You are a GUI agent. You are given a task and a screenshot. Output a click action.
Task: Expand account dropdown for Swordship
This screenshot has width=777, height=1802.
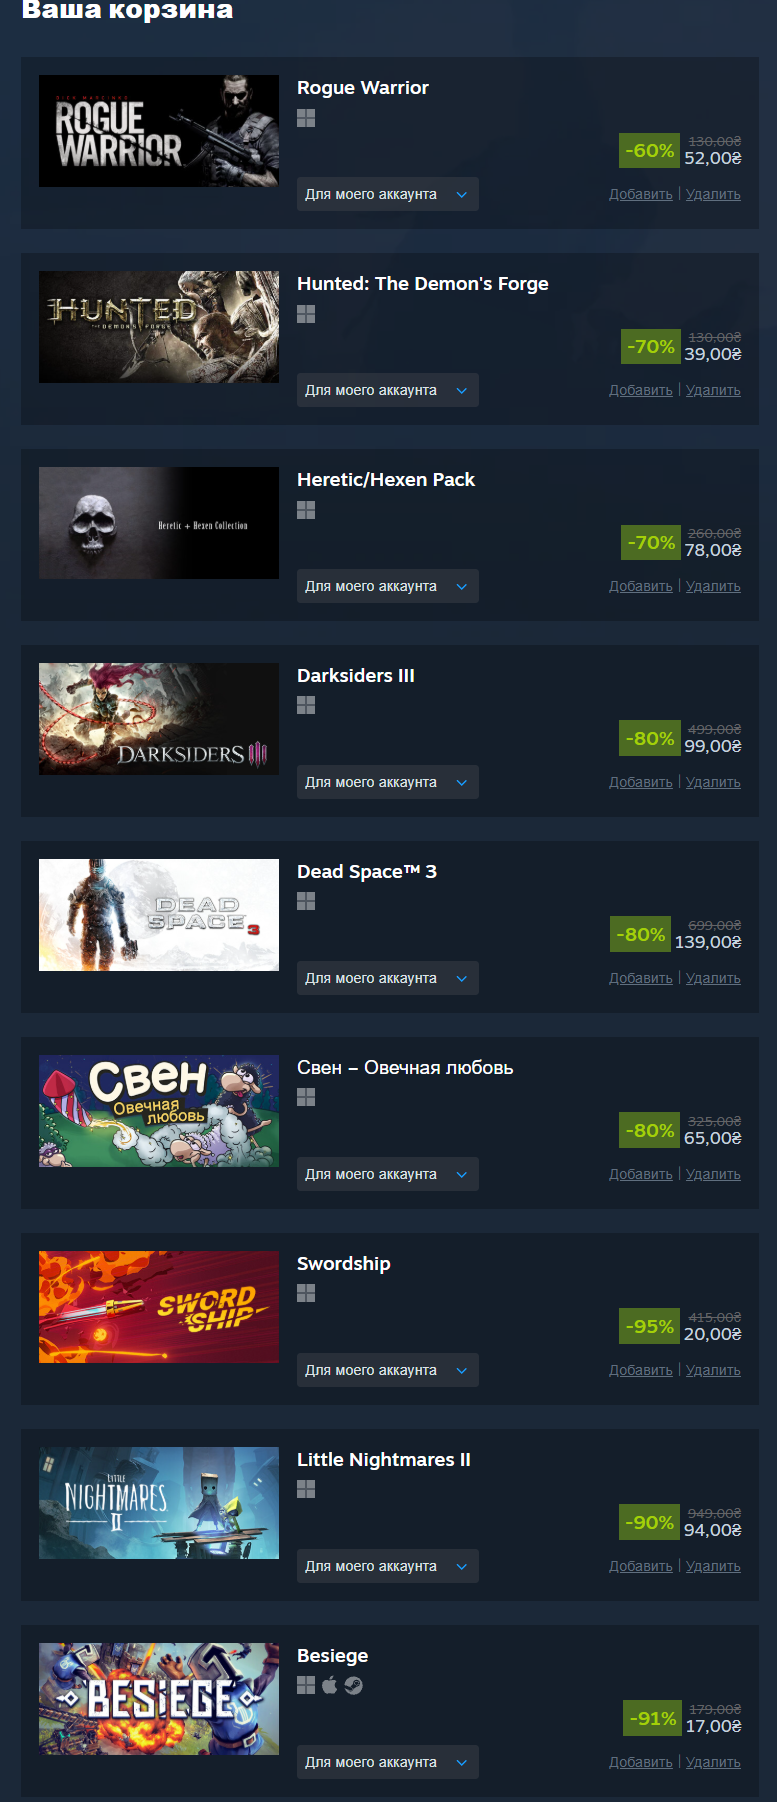(x=388, y=1370)
